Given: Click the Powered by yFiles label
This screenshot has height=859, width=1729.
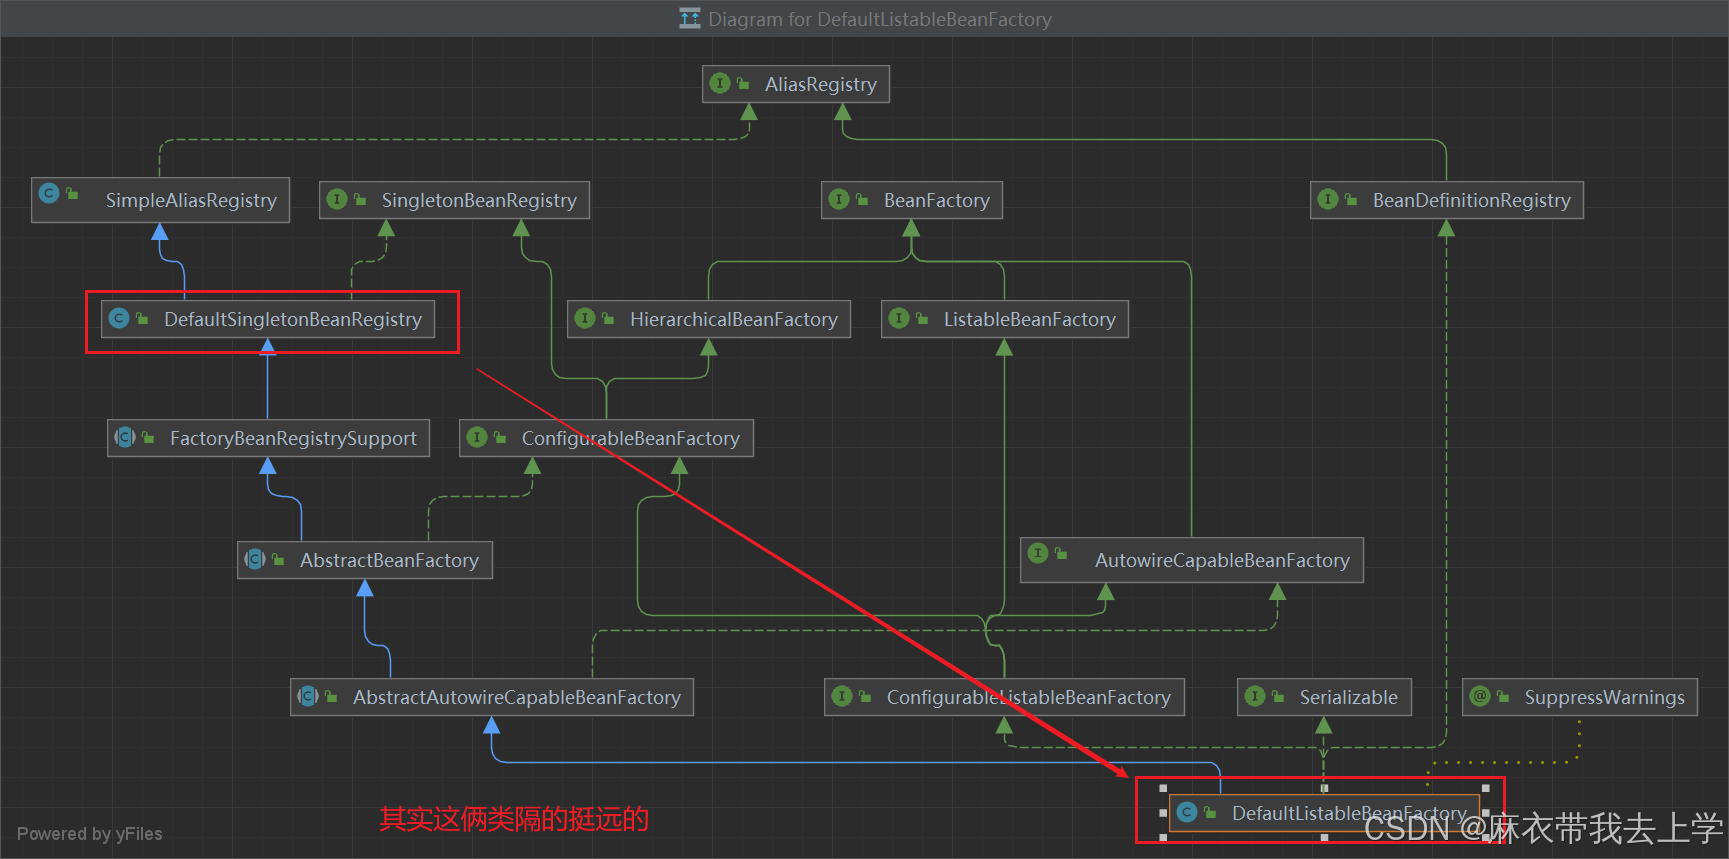Looking at the screenshot, I should coord(89,834).
